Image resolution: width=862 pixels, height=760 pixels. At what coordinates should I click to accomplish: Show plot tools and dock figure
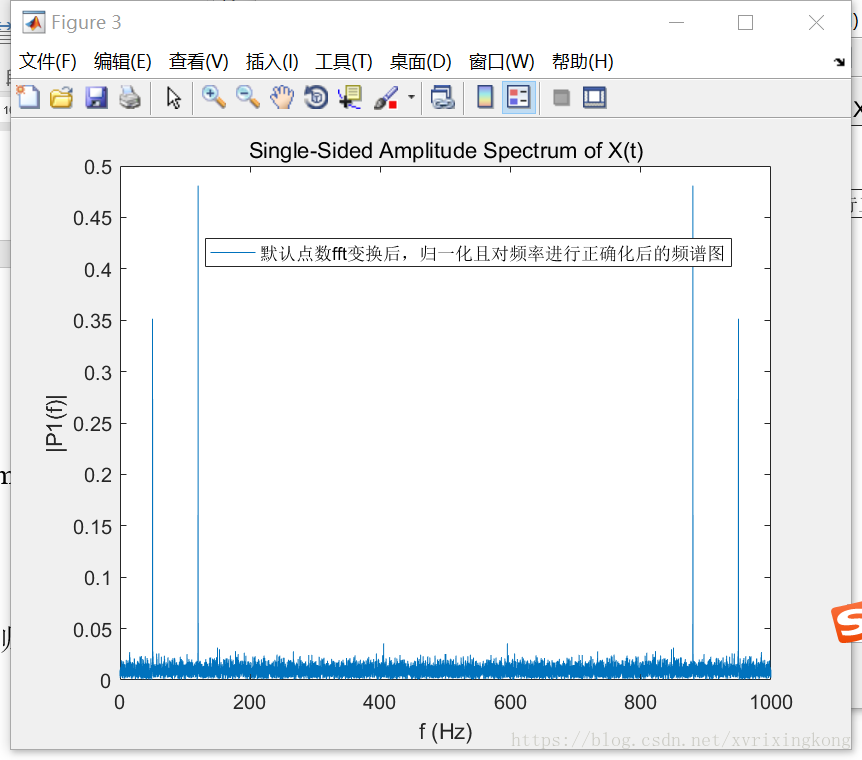point(595,98)
